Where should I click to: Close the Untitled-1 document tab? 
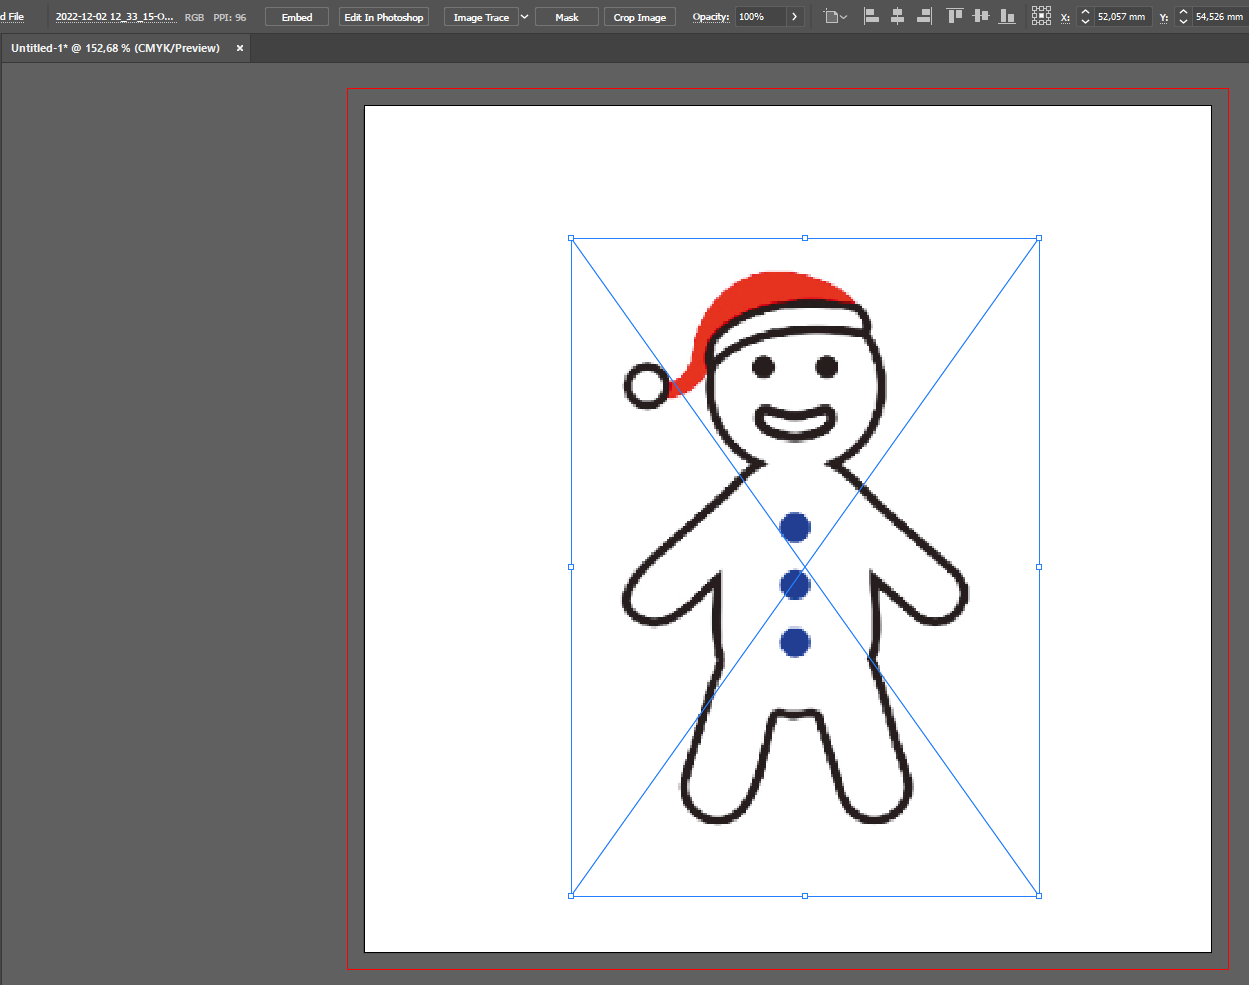point(239,48)
